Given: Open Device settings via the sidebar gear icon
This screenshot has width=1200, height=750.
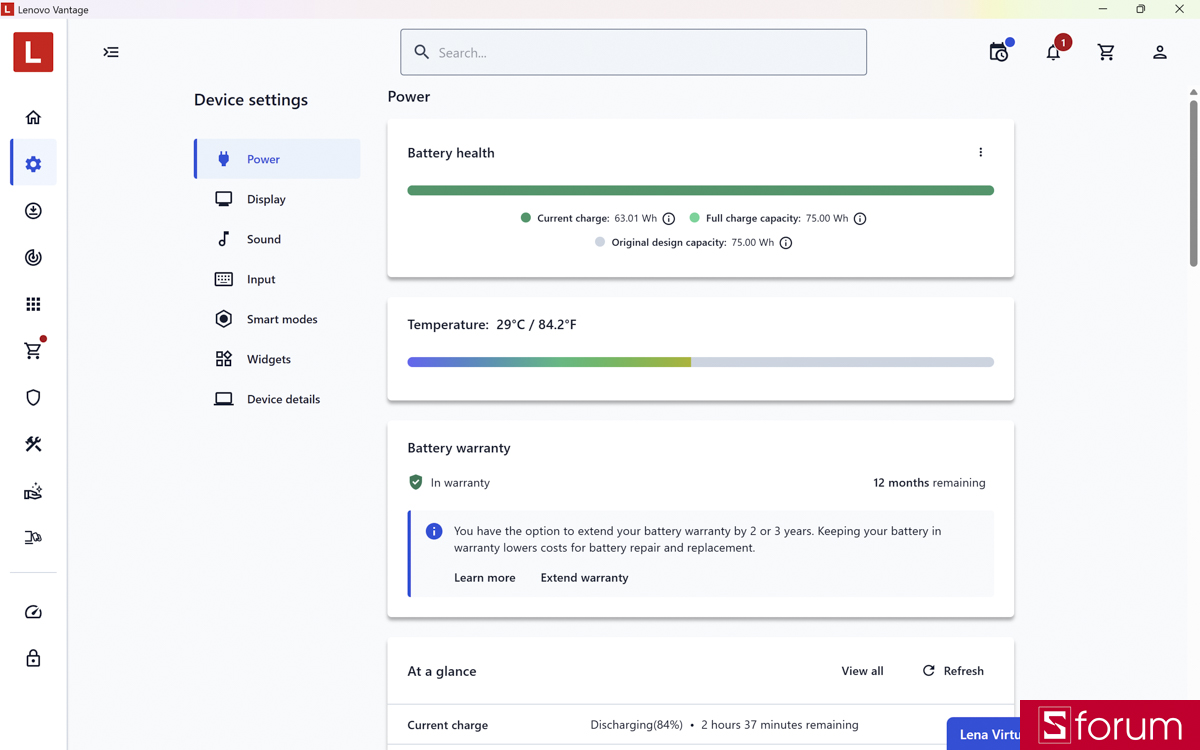Looking at the screenshot, I should click(x=33, y=164).
